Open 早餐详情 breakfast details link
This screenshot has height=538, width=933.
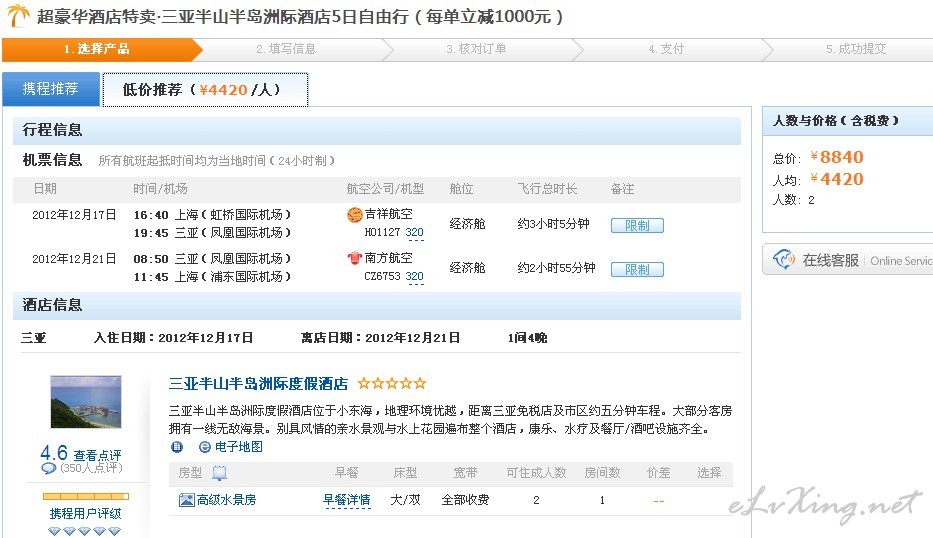coord(346,500)
